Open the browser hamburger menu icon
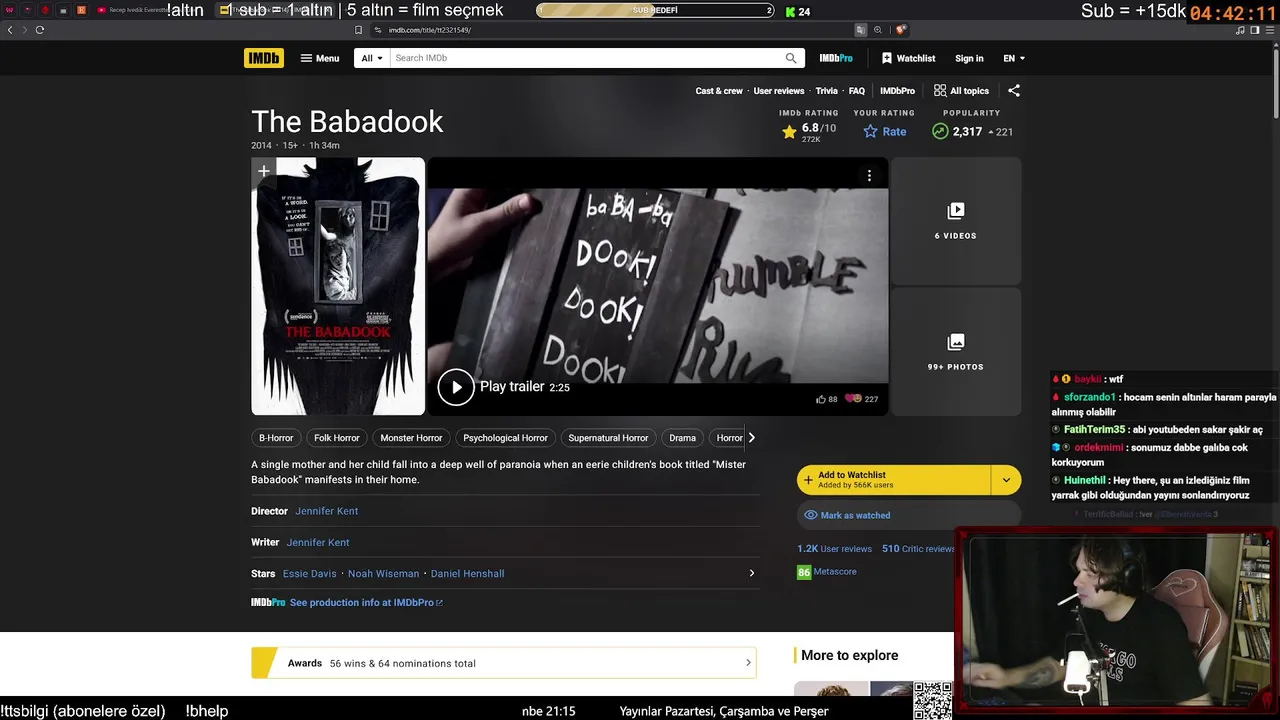This screenshot has width=1280, height=720. click(1268, 30)
